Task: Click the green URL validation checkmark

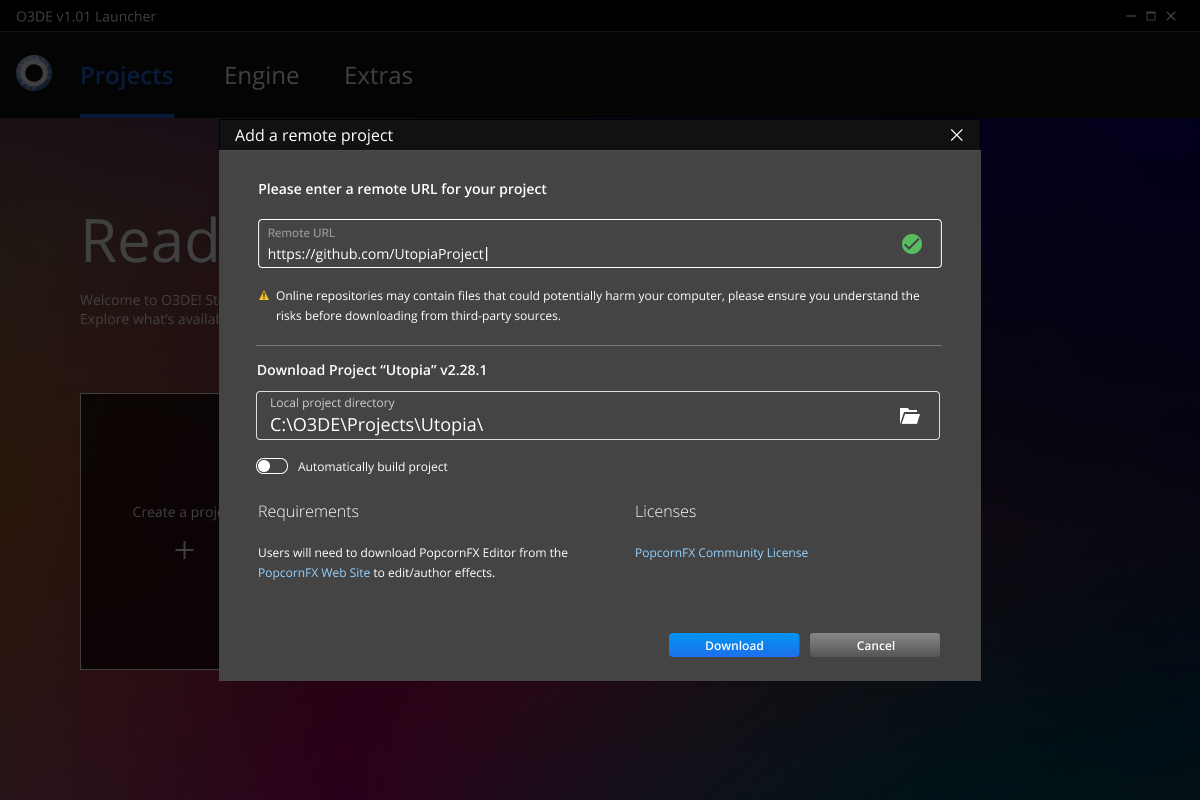Action: pyautogui.click(x=912, y=243)
